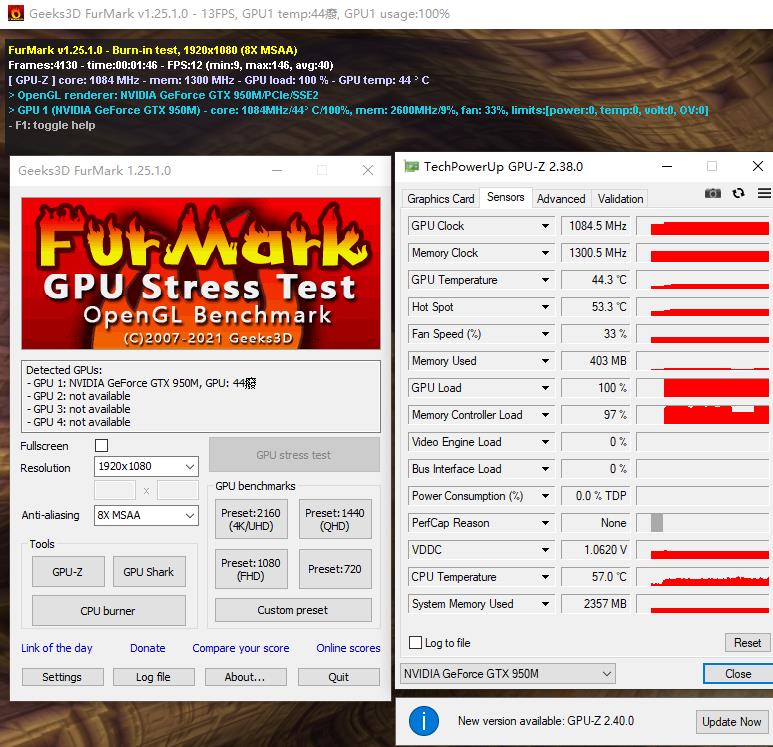This screenshot has width=773, height=747.
Task: Switch to the Advanced tab
Action: (x=561, y=199)
